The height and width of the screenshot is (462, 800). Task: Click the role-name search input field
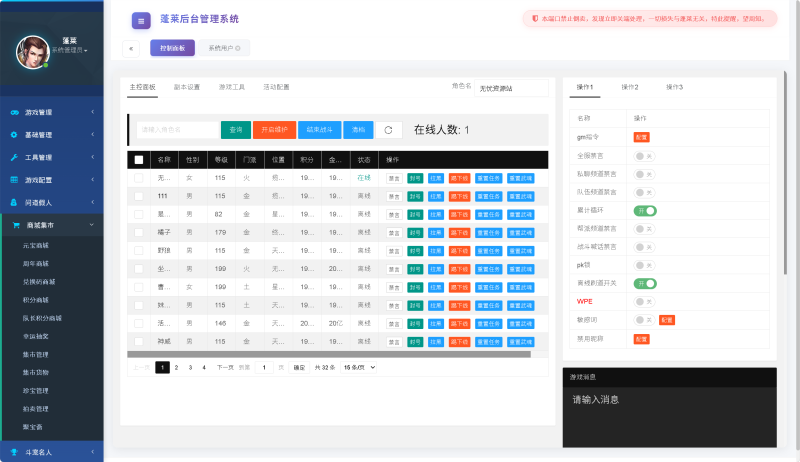point(178,130)
